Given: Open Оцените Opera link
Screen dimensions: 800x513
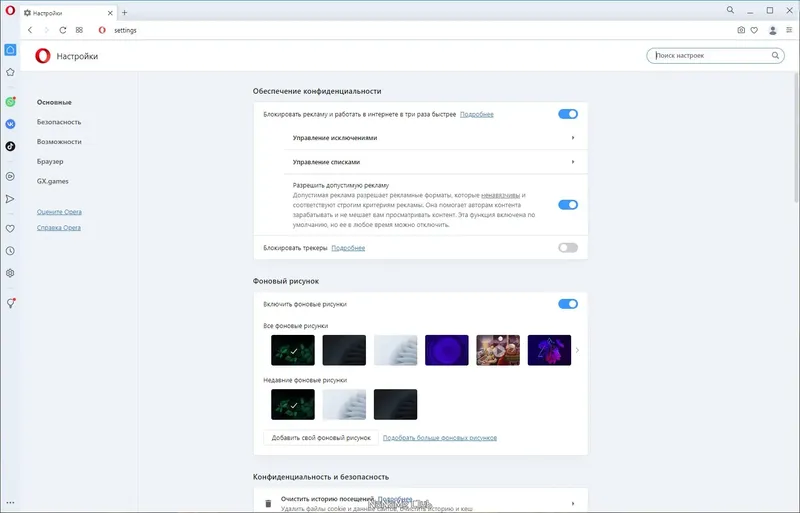Looking at the screenshot, I should (59, 212).
